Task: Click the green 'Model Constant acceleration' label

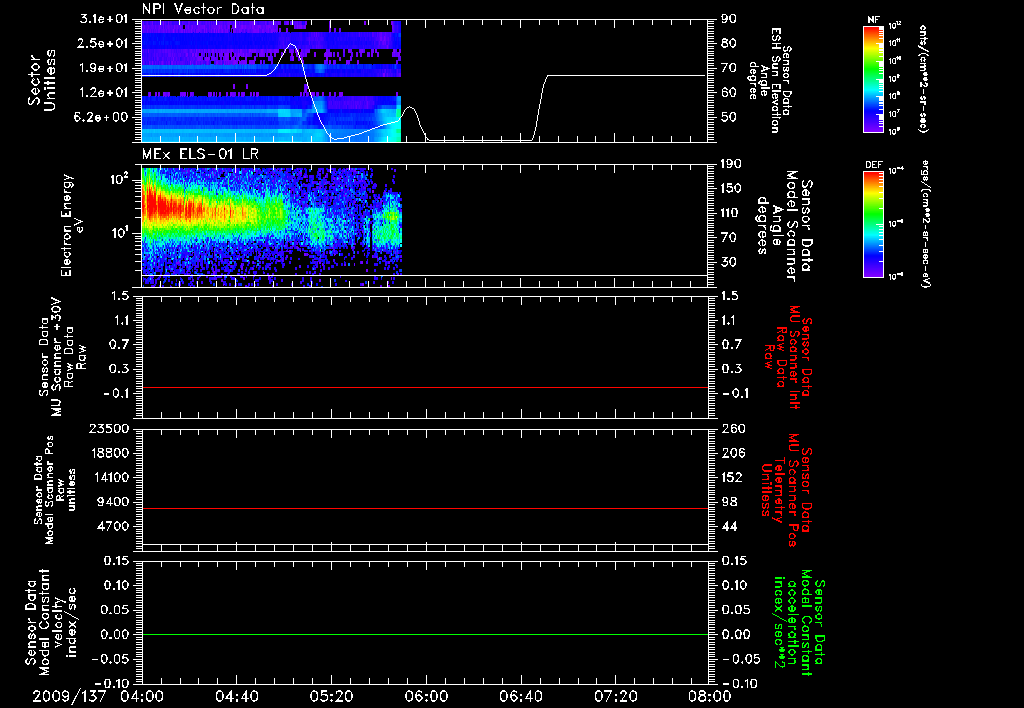Action: pyautogui.click(x=798, y=623)
